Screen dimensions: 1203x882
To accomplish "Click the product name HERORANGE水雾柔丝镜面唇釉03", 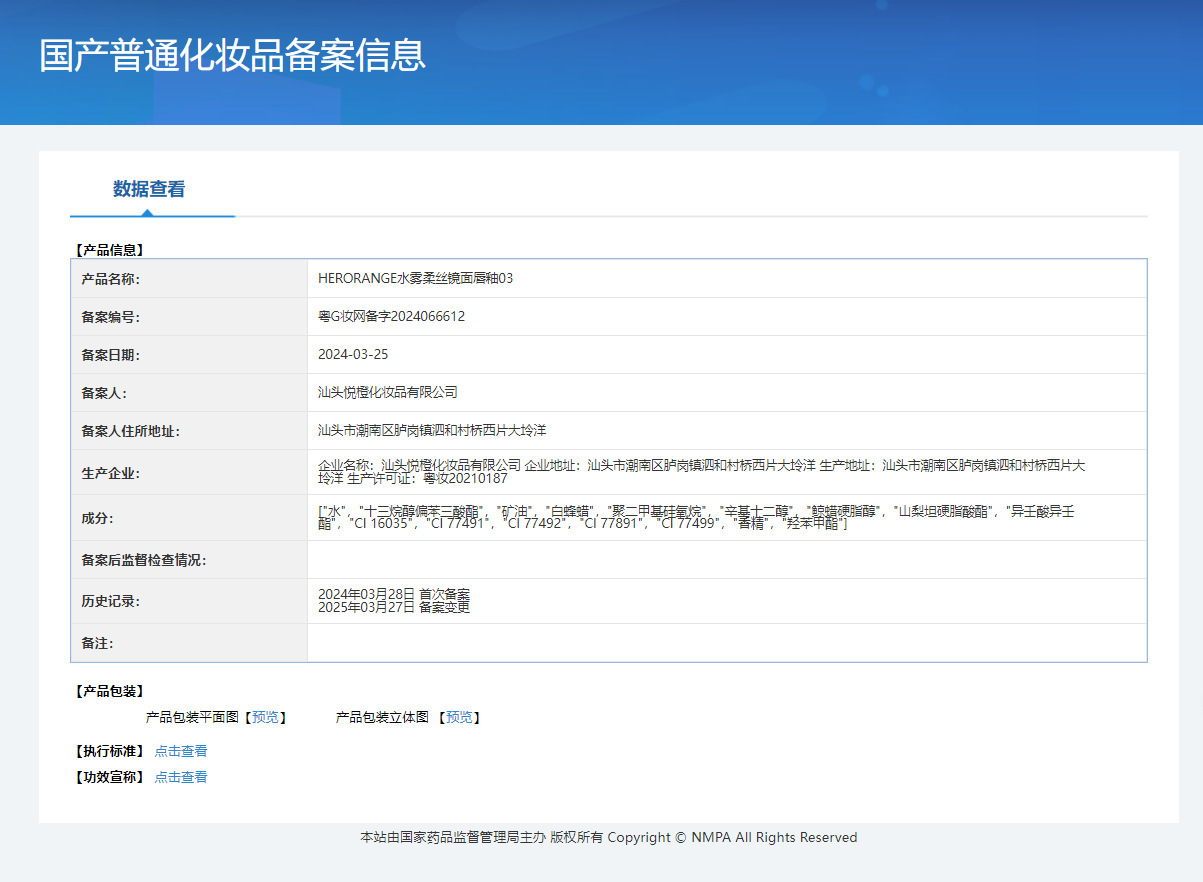I will click(x=415, y=278).
